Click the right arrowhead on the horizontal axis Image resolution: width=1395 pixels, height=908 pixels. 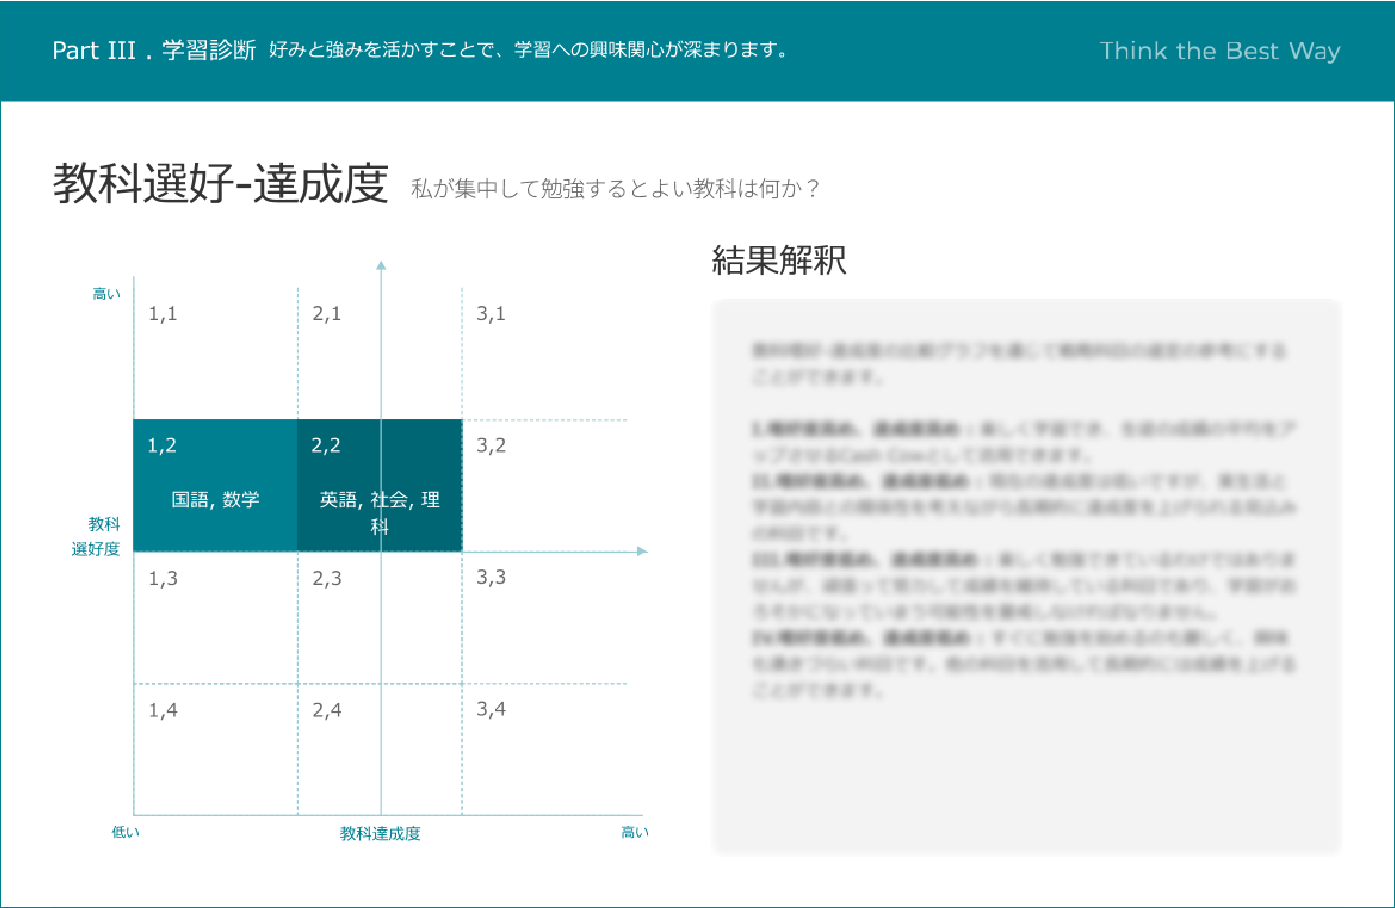click(642, 551)
